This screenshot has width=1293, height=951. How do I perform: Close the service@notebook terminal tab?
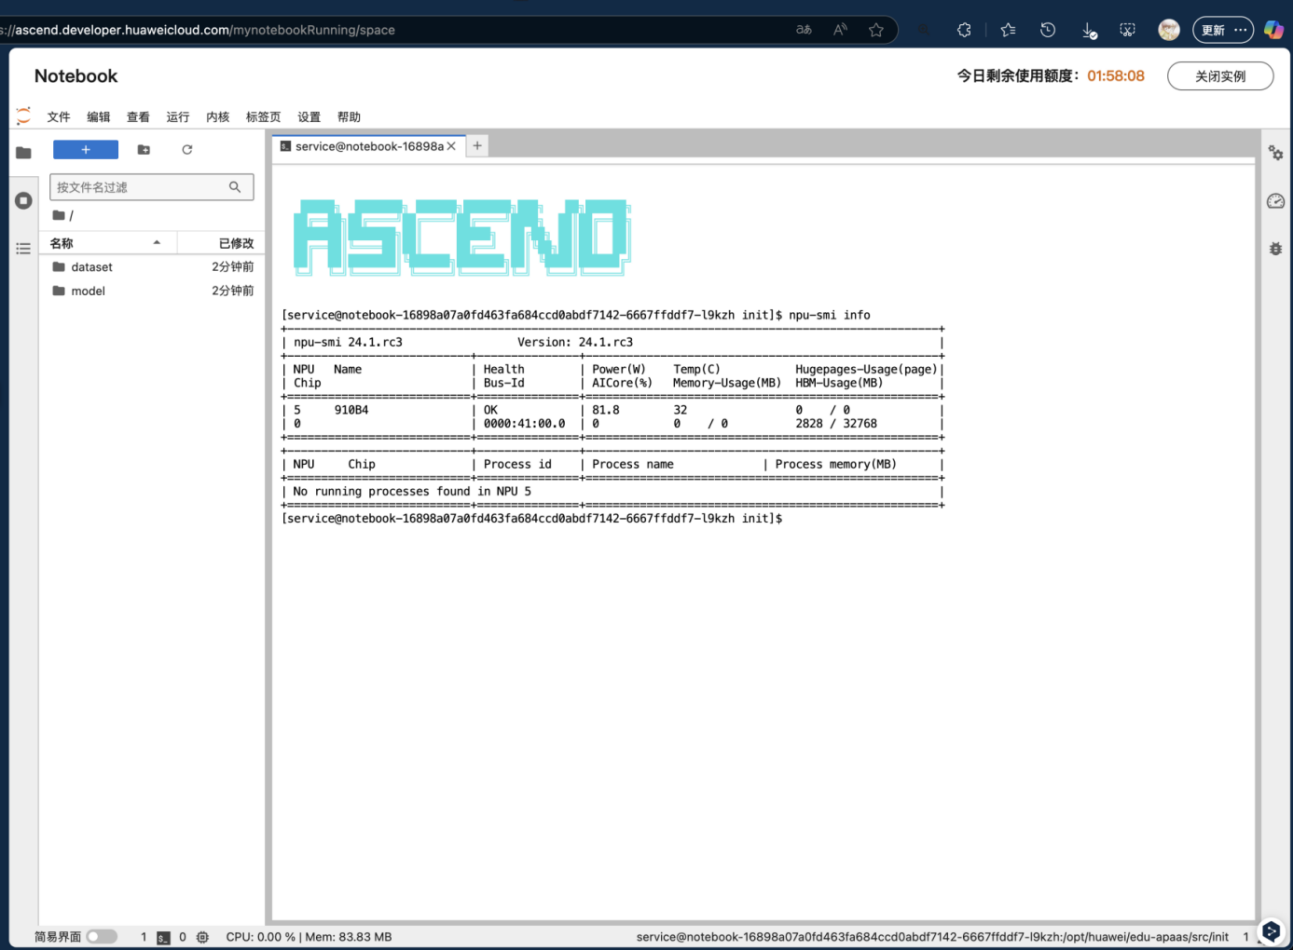(451, 146)
